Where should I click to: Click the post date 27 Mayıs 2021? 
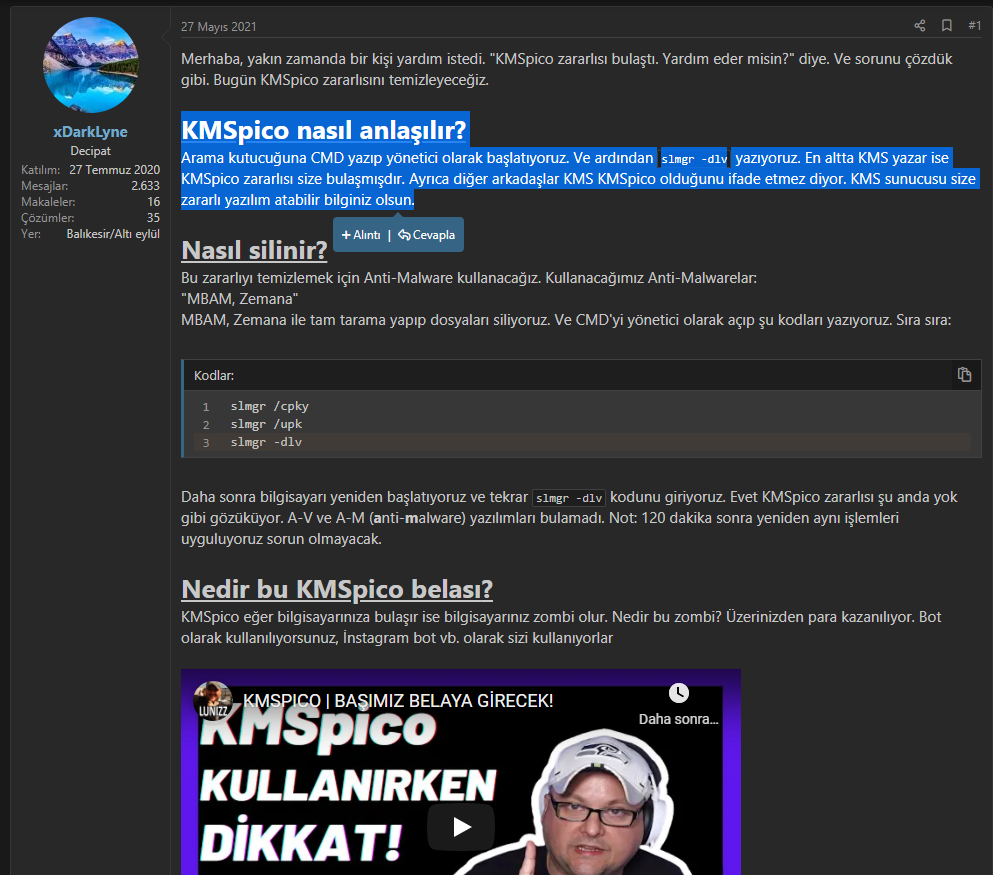click(218, 27)
